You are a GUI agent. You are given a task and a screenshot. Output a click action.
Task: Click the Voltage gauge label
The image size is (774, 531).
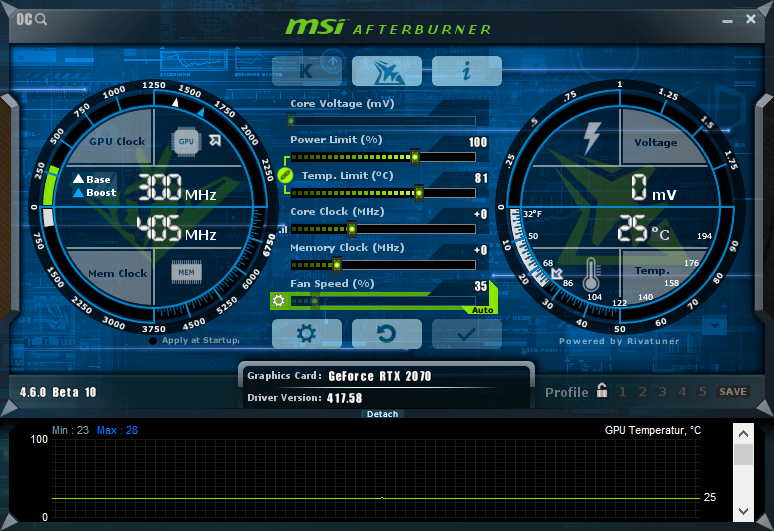coord(656,143)
